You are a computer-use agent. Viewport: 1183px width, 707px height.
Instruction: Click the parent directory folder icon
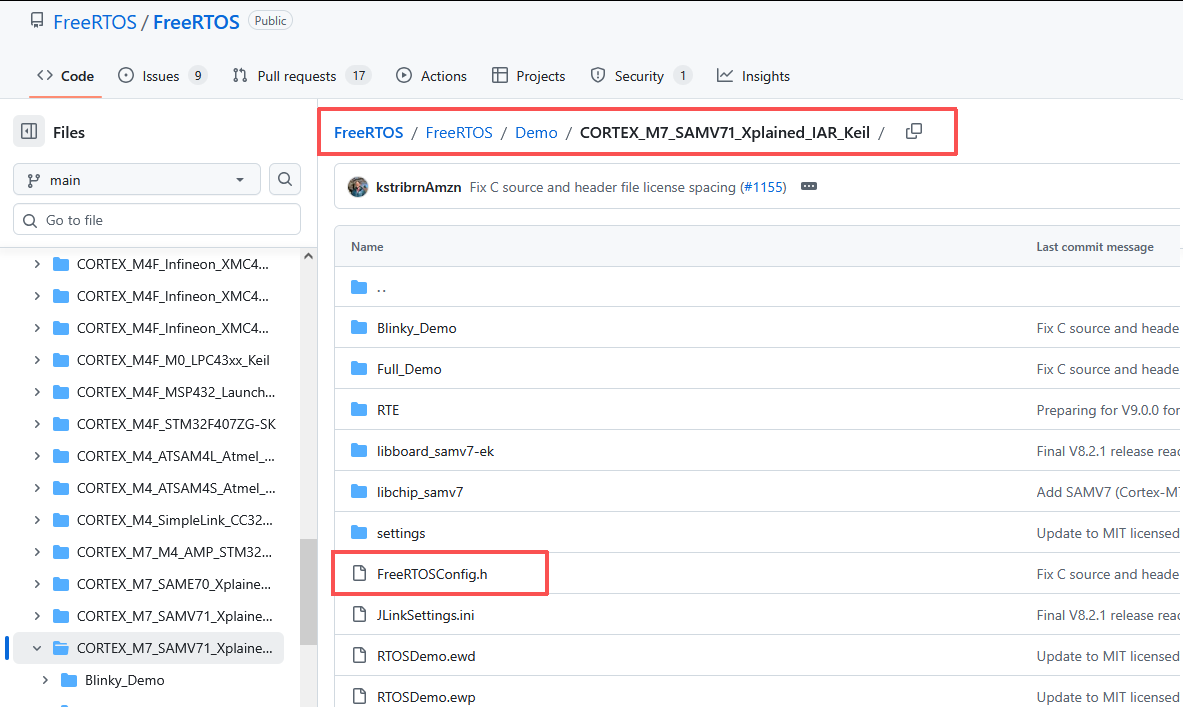click(359, 287)
